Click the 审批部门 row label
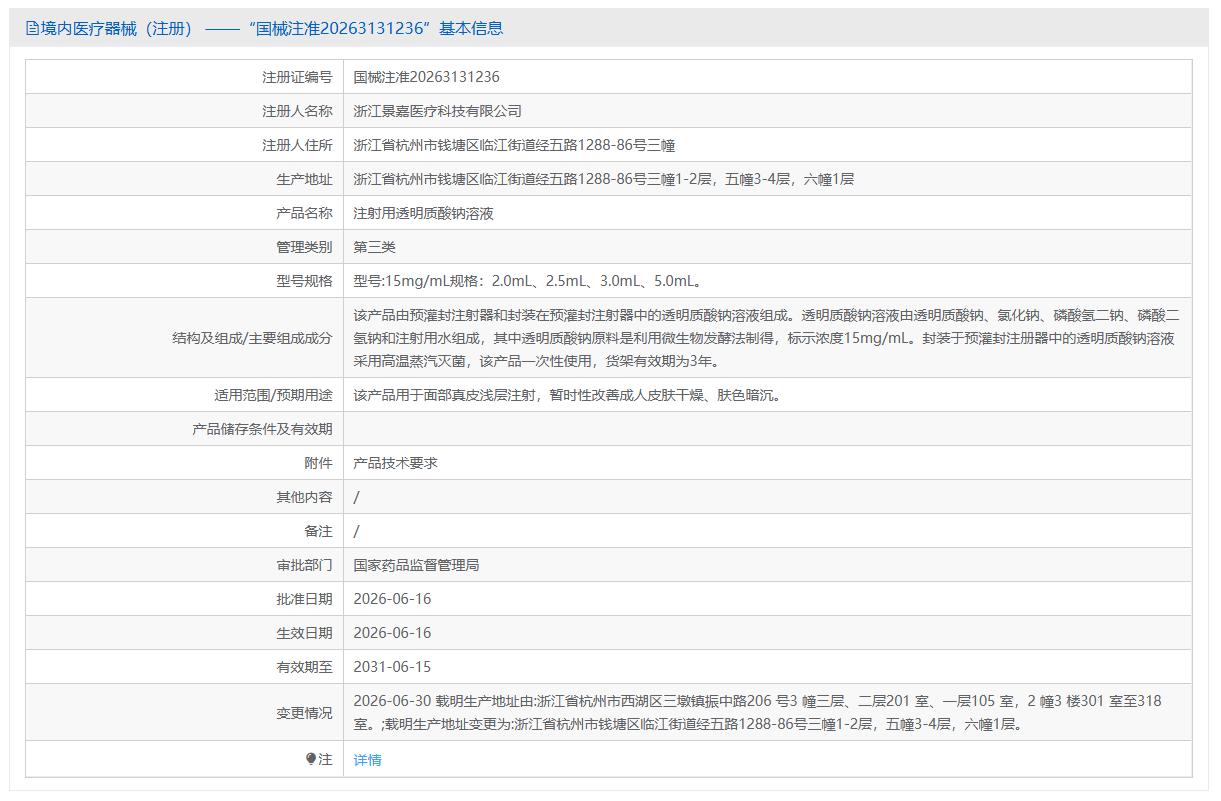Screen dimensions: 1221x801 tap(304, 565)
